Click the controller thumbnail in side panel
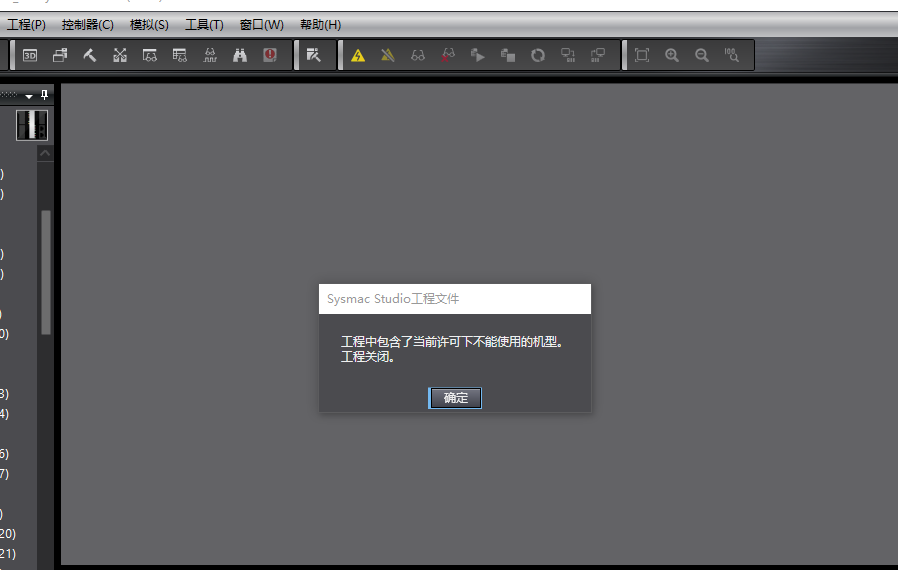 tap(32, 125)
